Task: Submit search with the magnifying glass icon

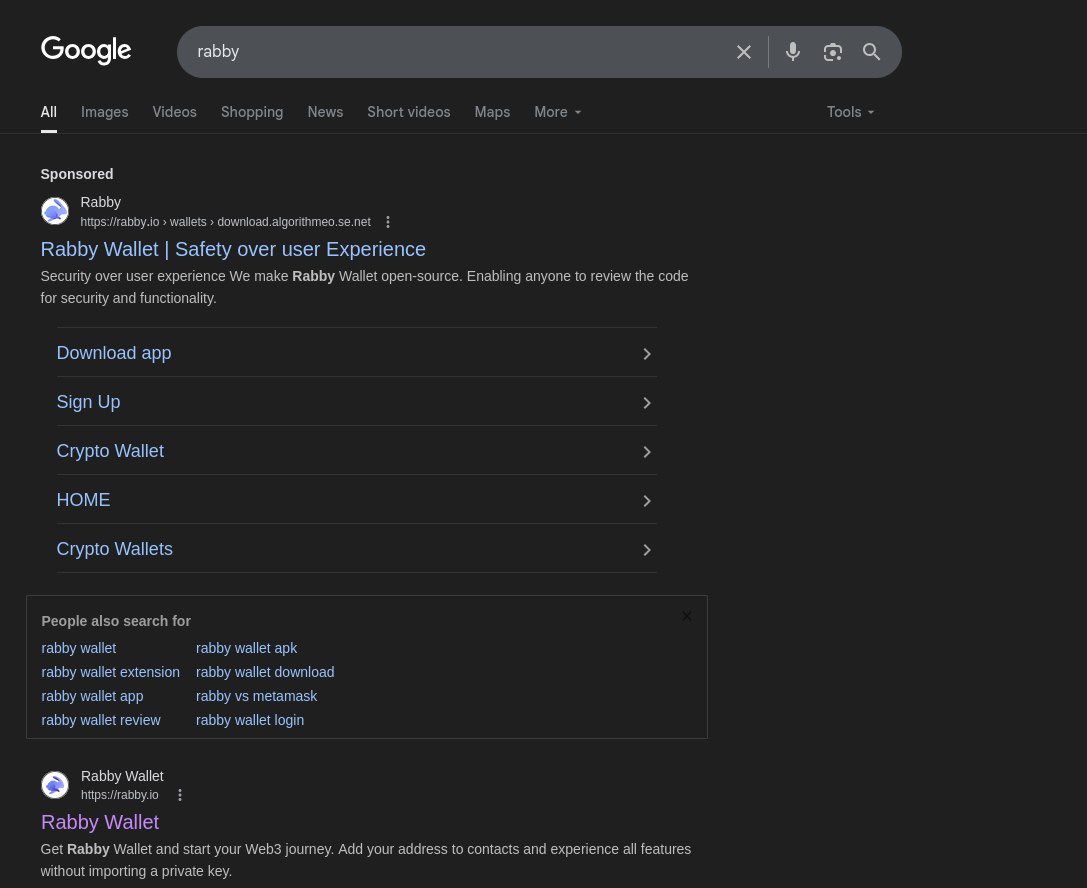Action: coord(871,52)
